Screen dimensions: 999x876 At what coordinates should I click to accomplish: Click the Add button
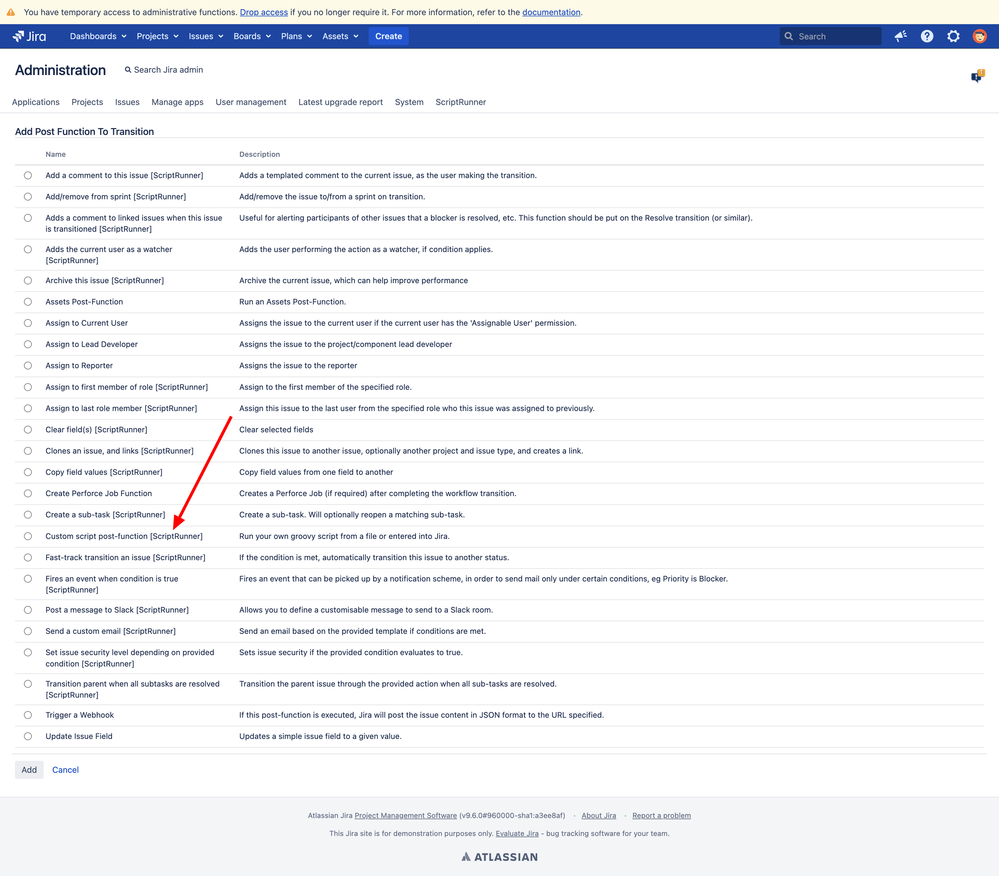coord(29,770)
